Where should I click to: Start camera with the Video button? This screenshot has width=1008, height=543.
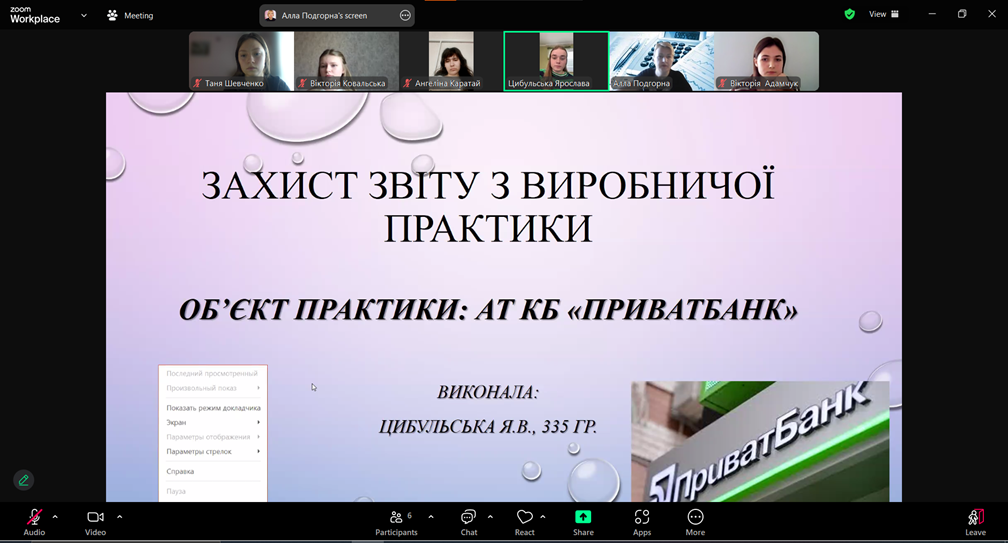pyautogui.click(x=95, y=518)
